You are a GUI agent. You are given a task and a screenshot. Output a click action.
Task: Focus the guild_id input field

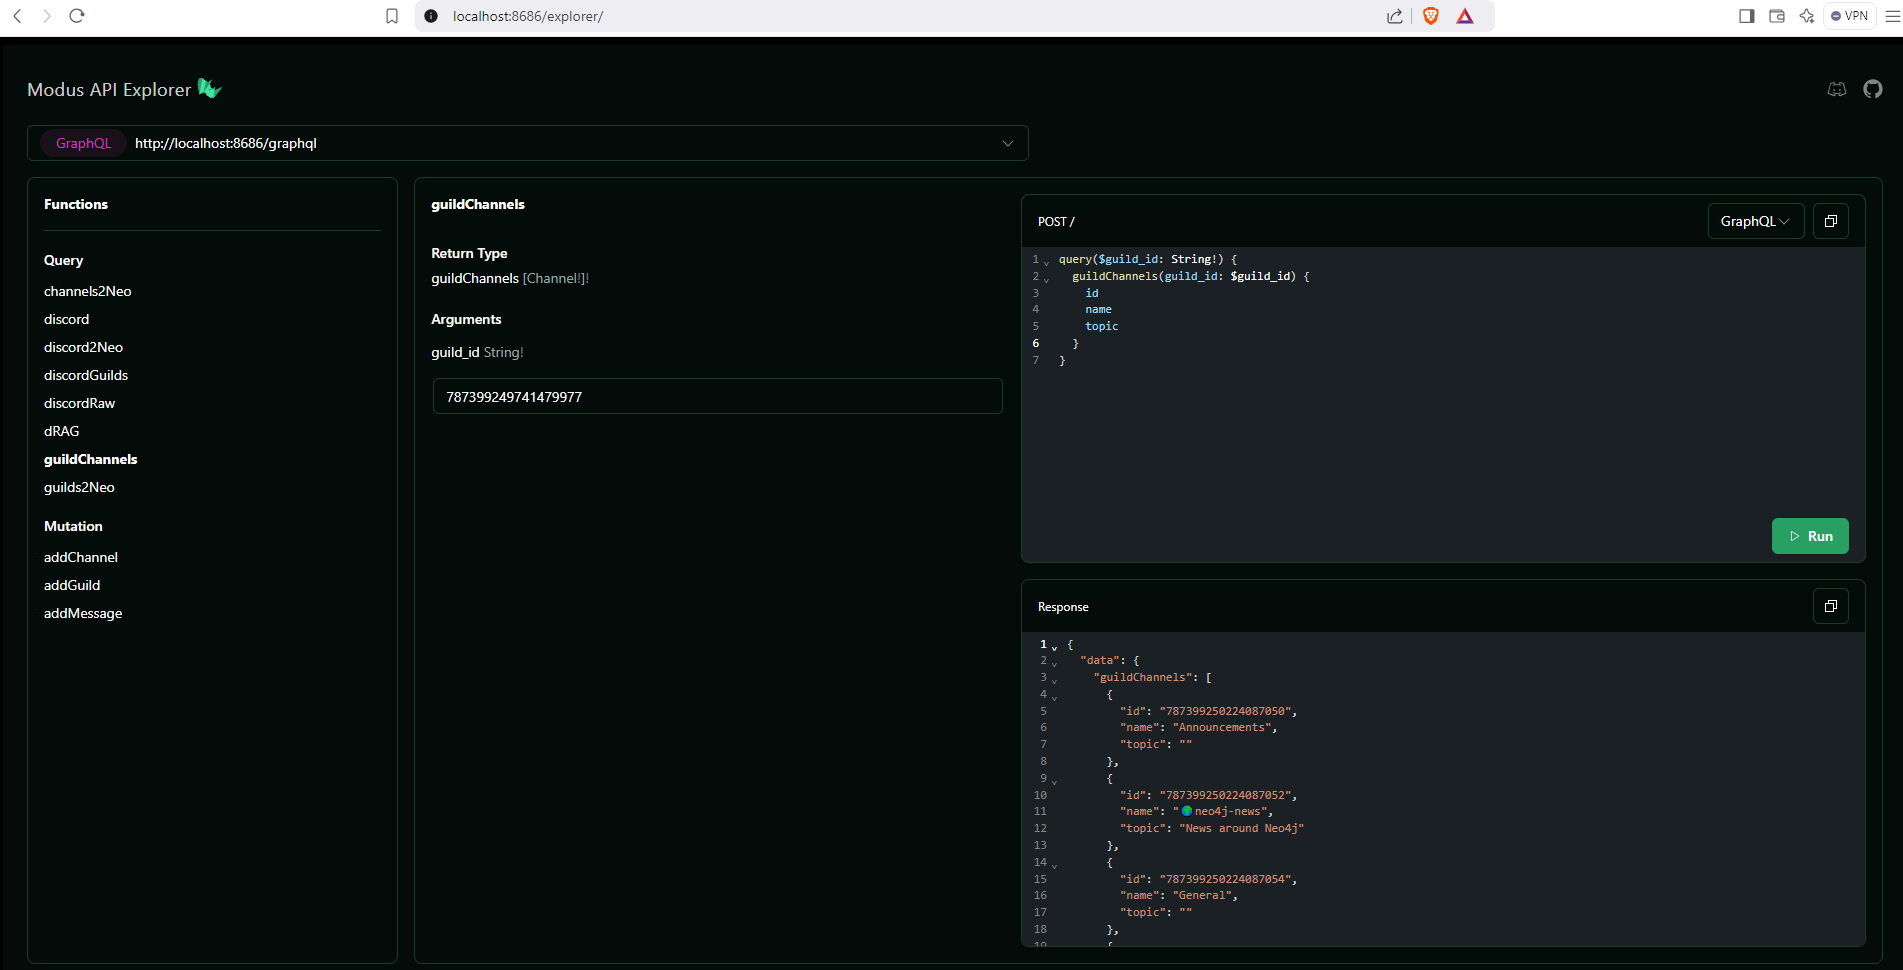point(717,396)
